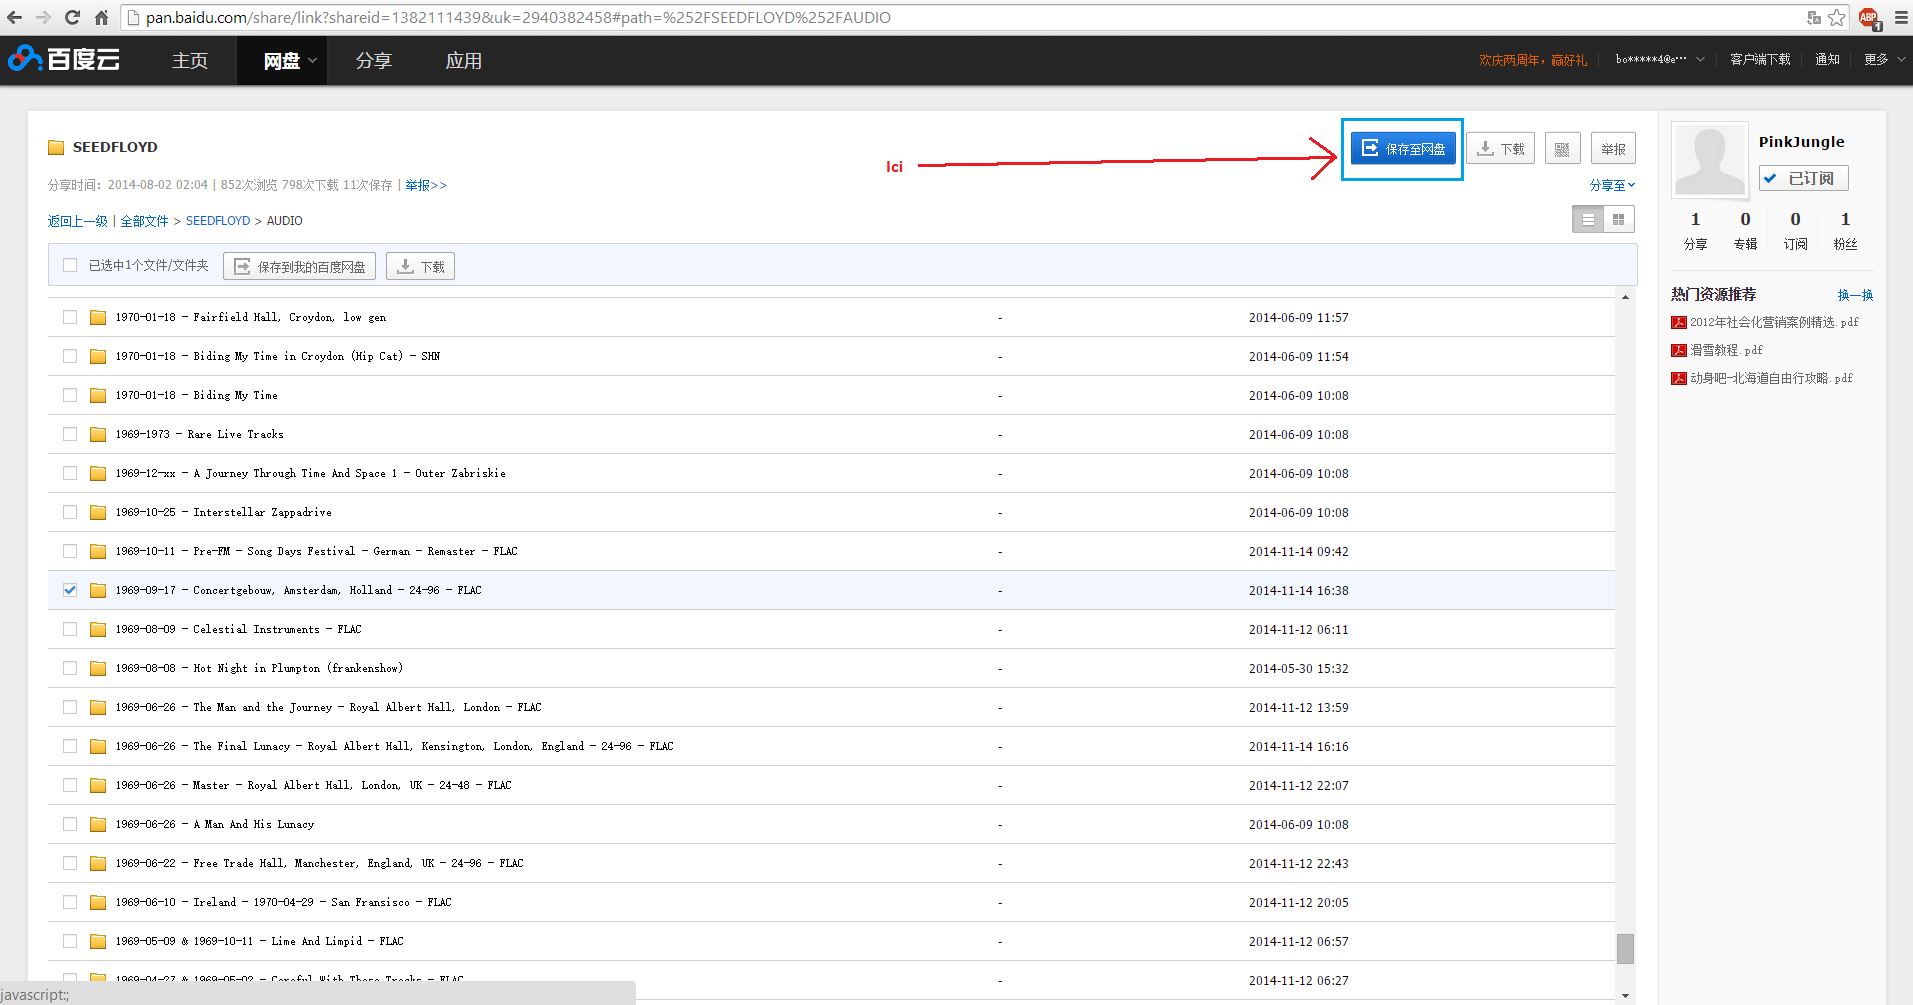Follow the SEEDFLOYD breadcrumb link

[218, 221]
